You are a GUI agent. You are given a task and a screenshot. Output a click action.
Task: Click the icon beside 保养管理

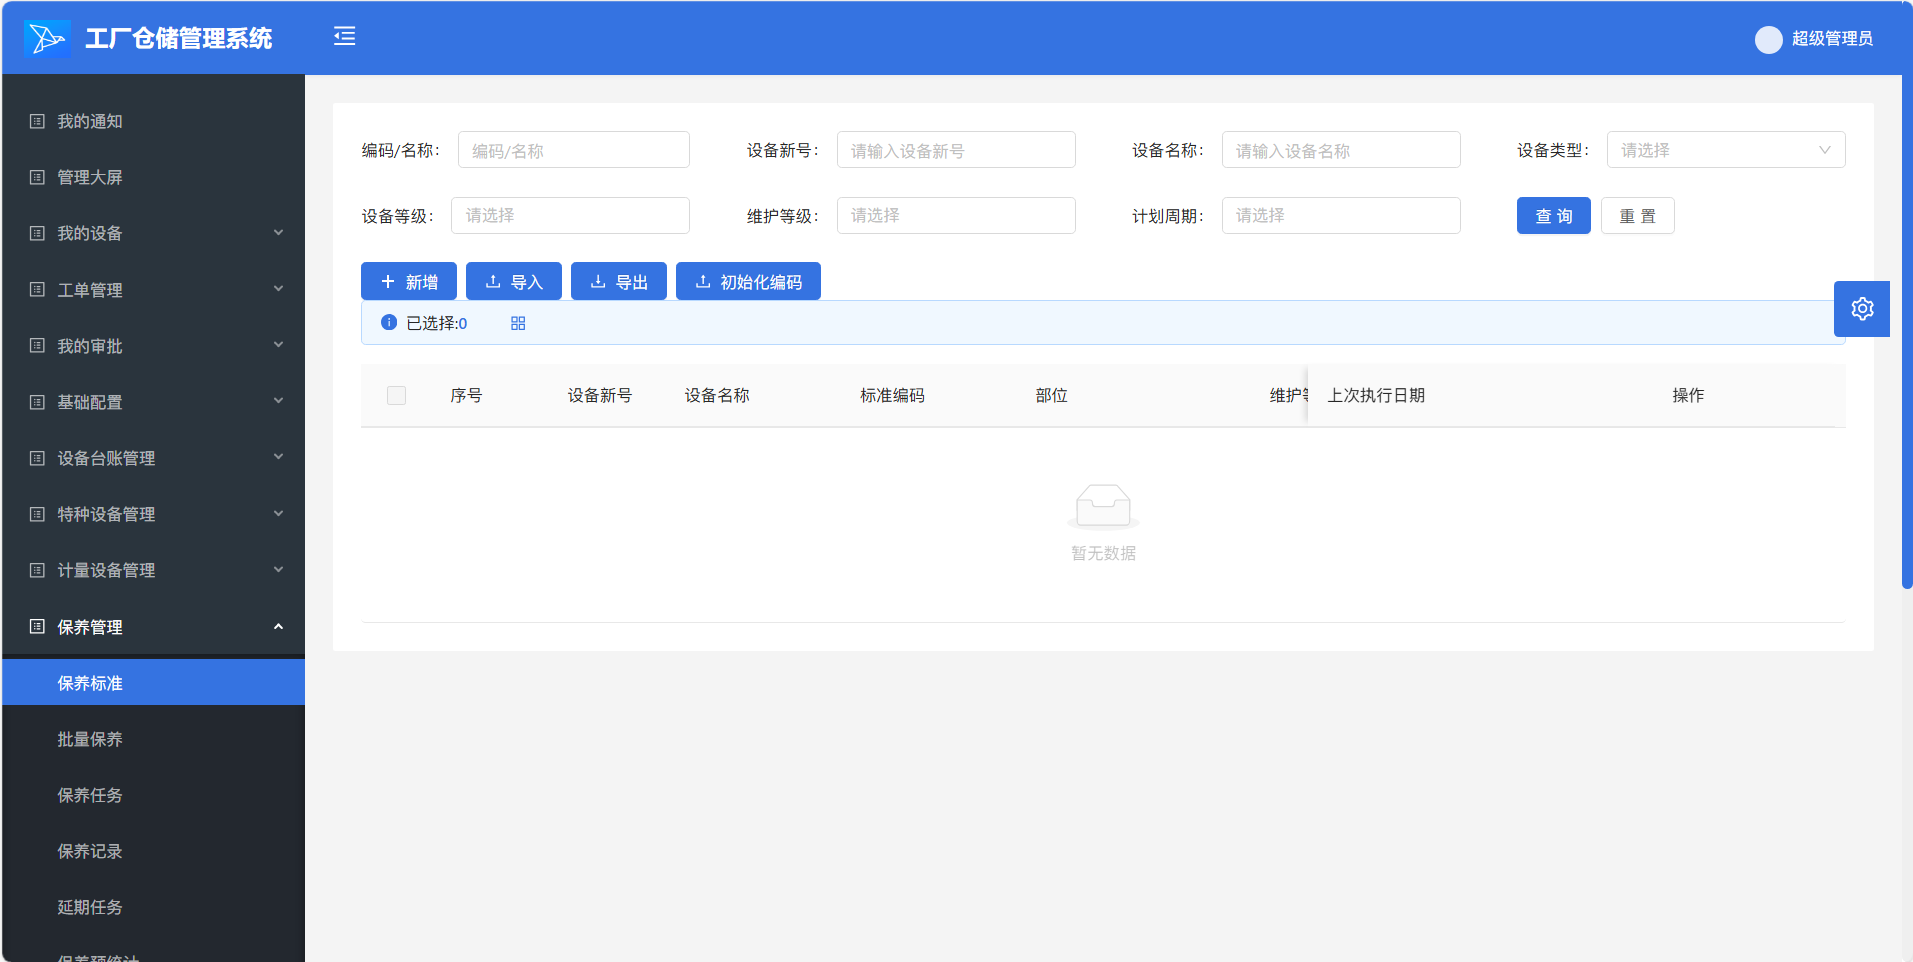point(37,626)
